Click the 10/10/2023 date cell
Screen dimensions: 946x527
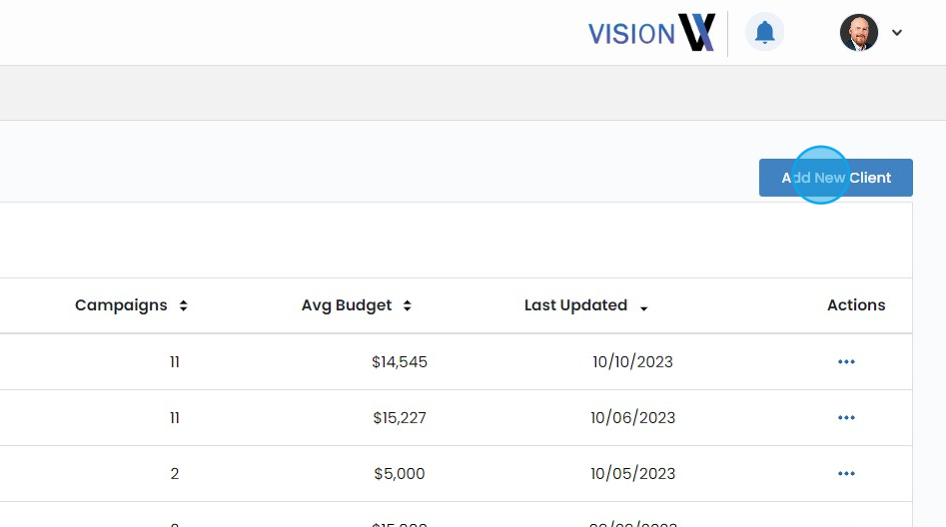click(632, 362)
